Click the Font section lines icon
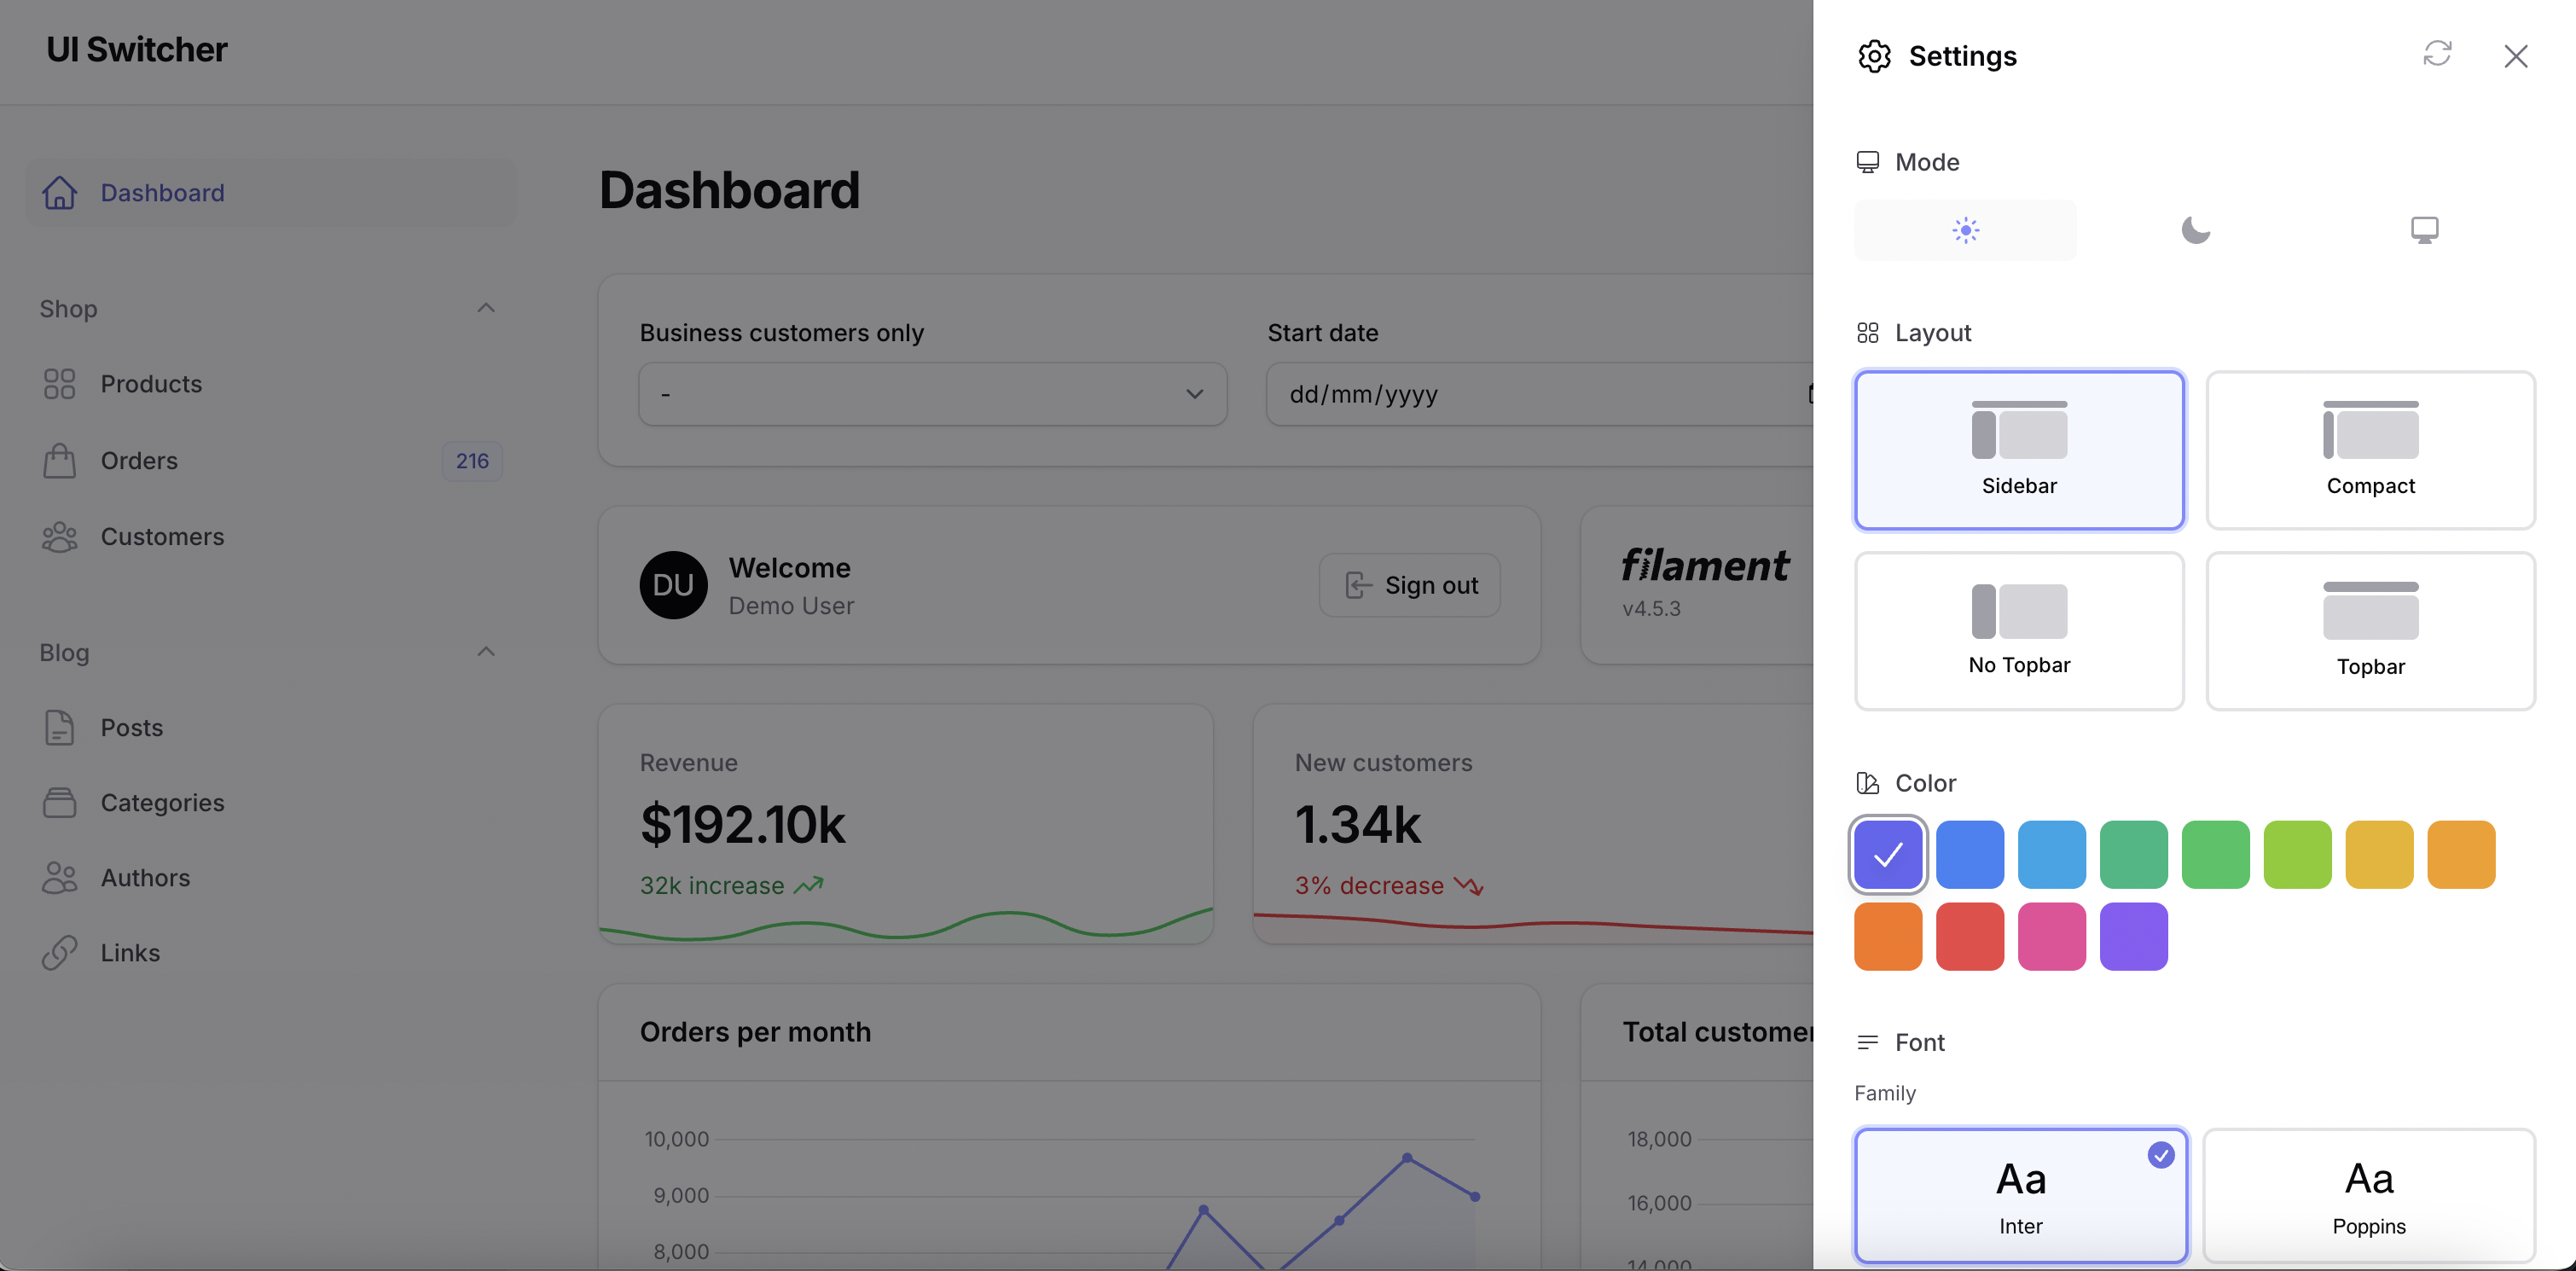This screenshot has width=2576, height=1271. (x=1867, y=1043)
